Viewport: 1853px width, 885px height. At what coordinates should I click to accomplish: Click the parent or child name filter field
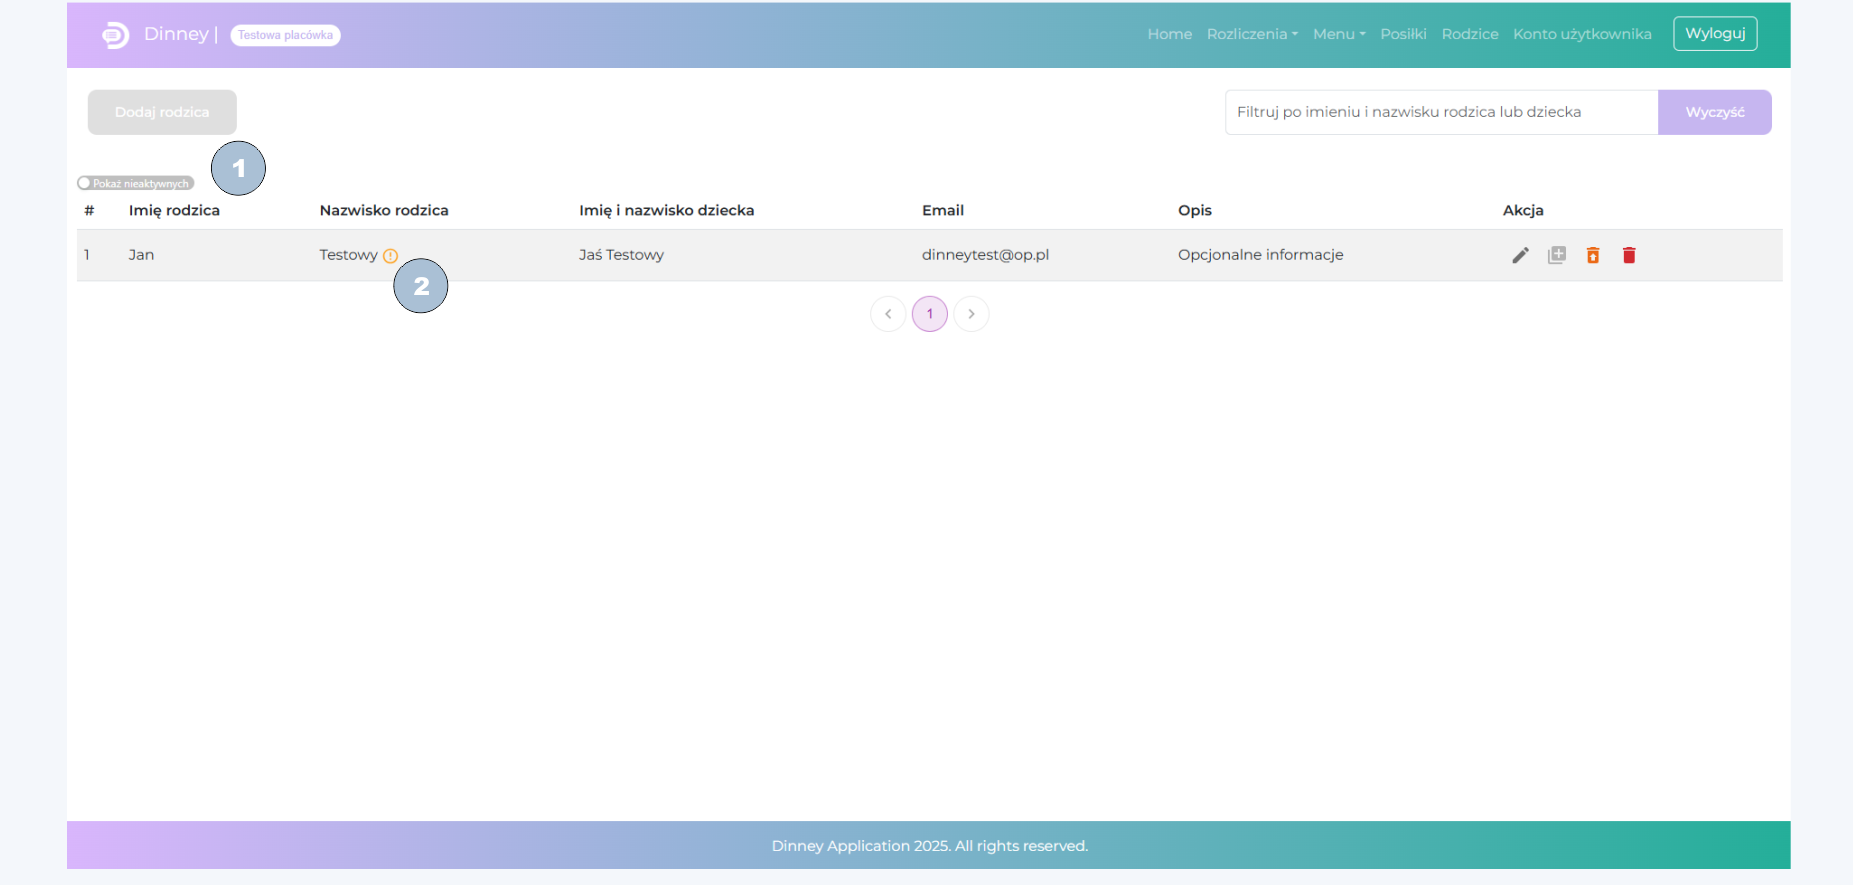point(1440,112)
